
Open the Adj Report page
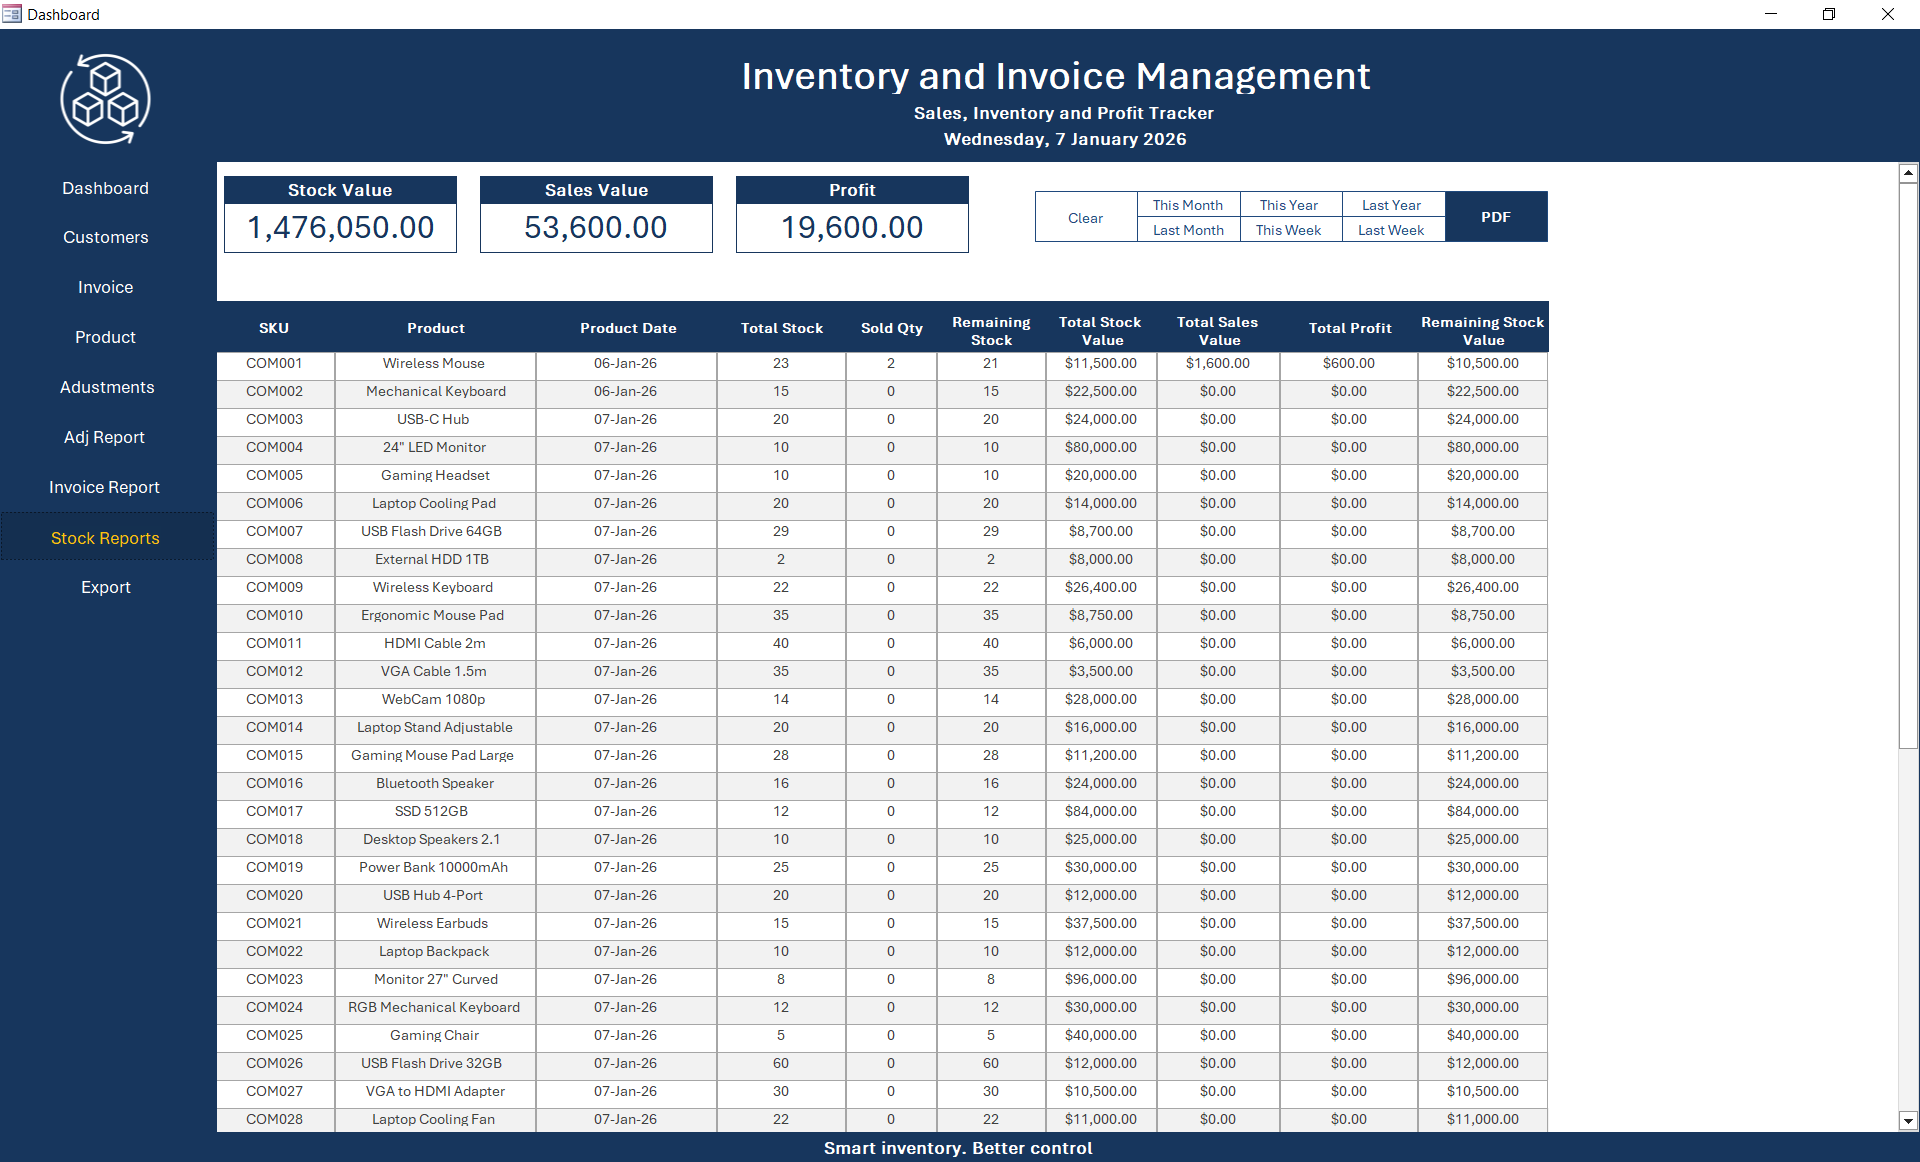coord(105,437)
